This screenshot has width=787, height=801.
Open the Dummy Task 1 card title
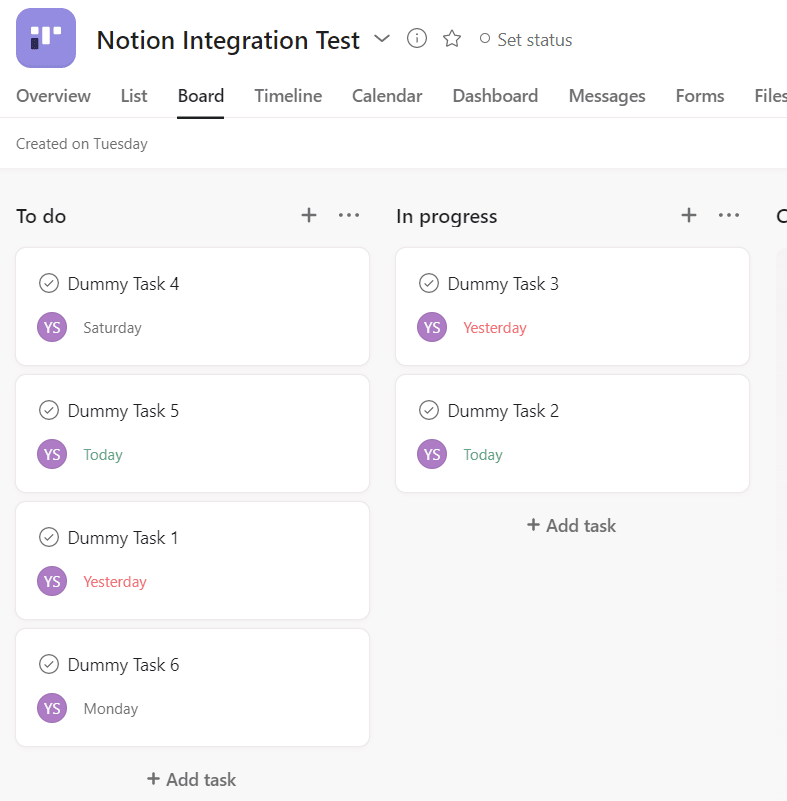tap(123, 538)
